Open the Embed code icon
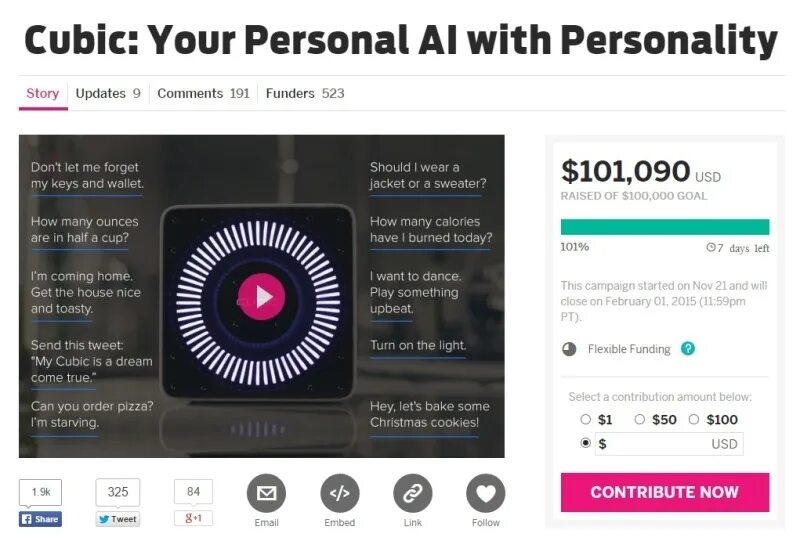This screenshot has height=541, width=800. (340, 493)
